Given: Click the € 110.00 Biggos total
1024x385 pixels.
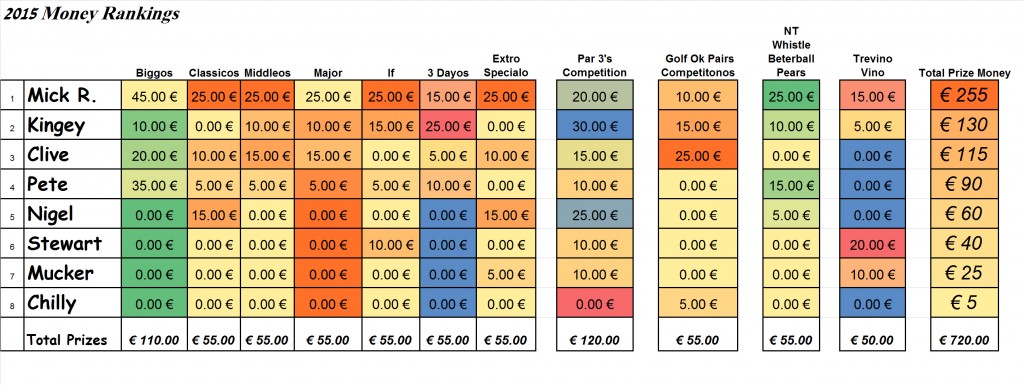Looking at the screenshot, I should (x=154, y=340).
